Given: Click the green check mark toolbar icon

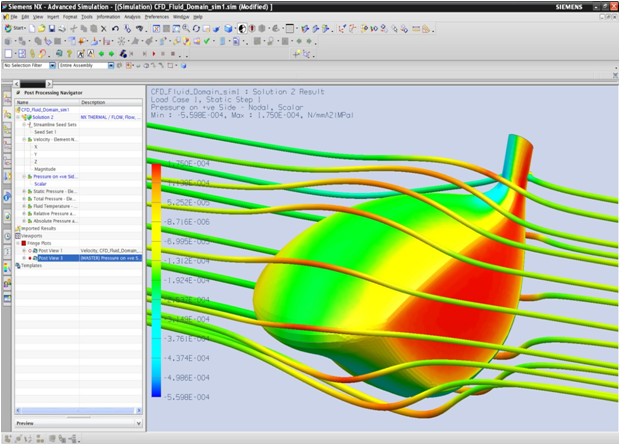Looking at the screenshot, I should pyautogui.click(x=207, y=41).
